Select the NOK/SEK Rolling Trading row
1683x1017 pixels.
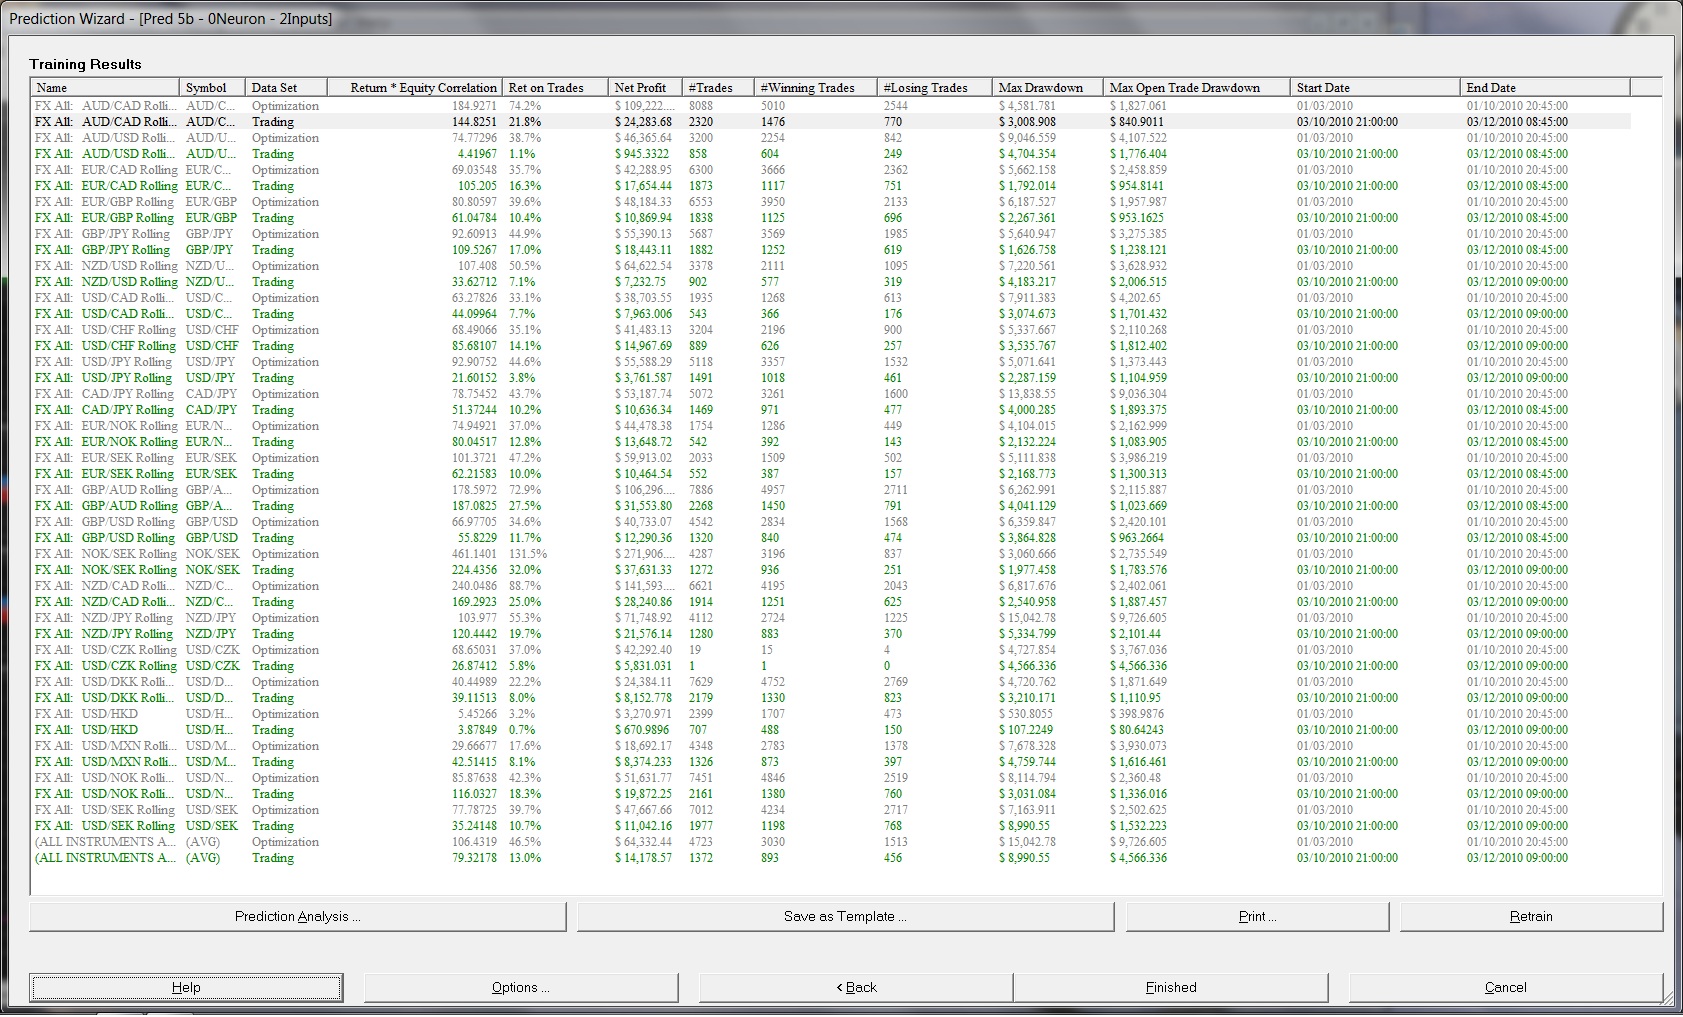point(831,570)
